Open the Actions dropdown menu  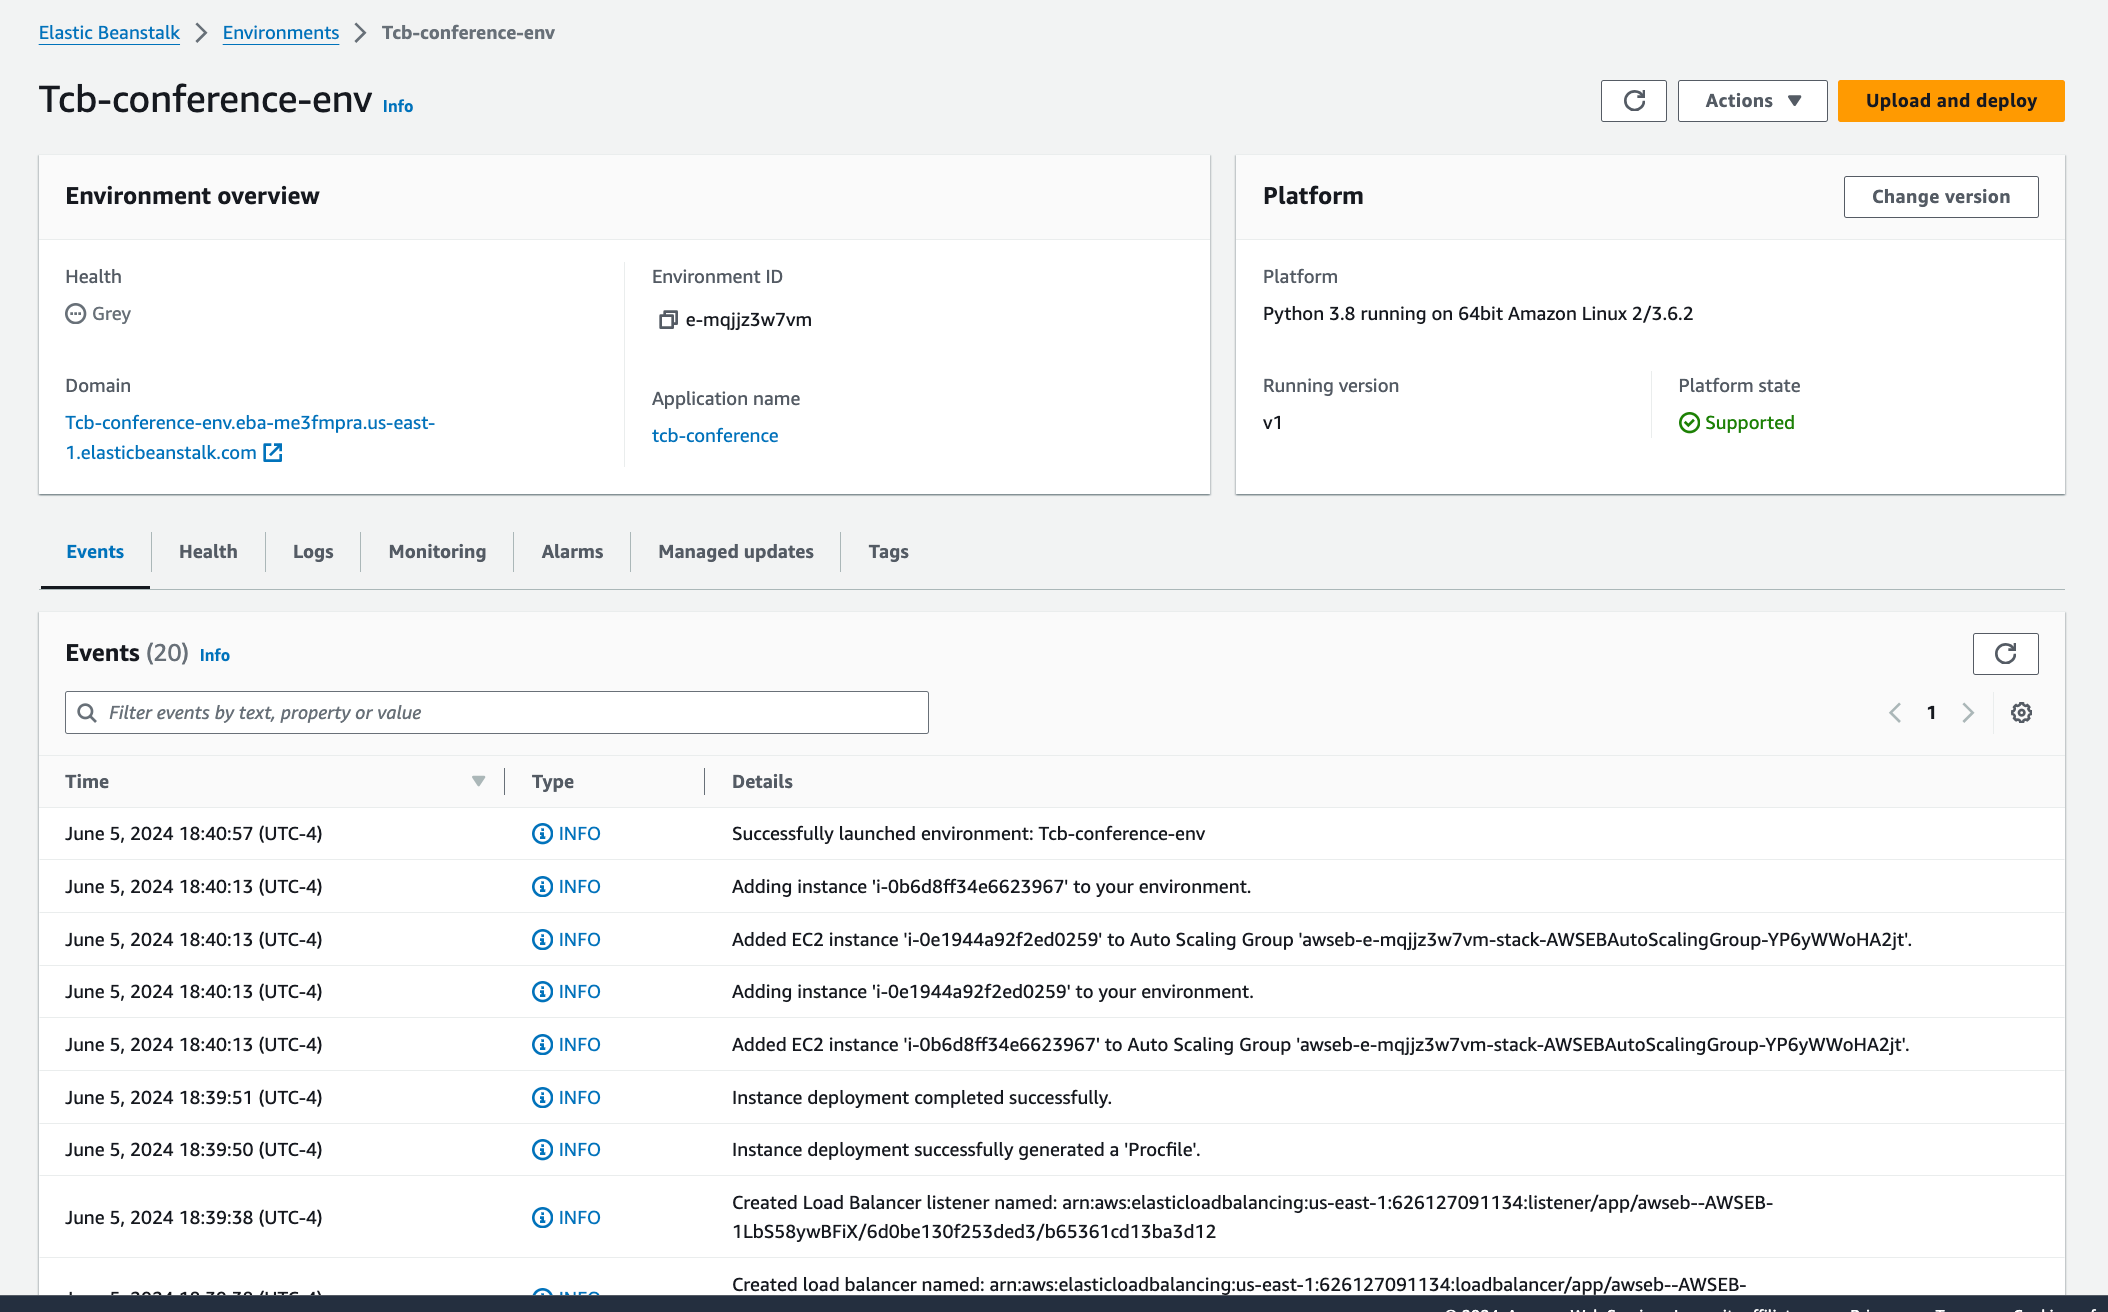tap(1752, 101)
